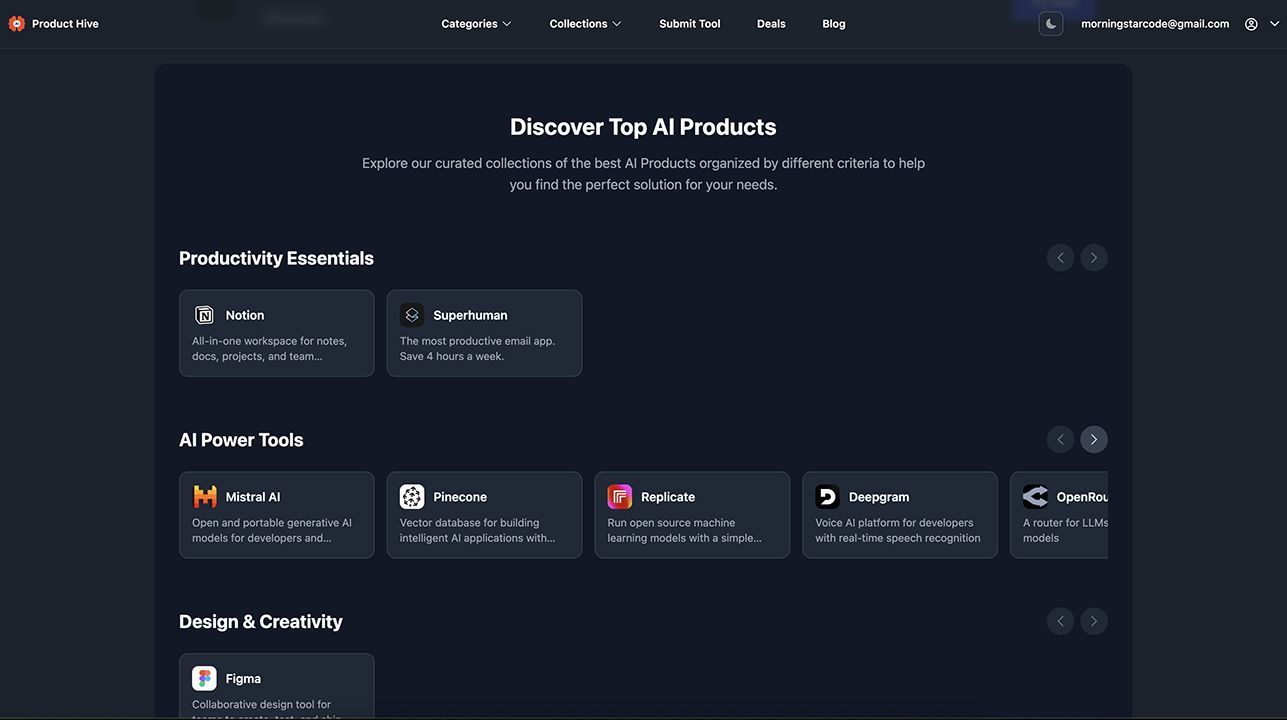Click the Figma logo icon
The height and width of the screenshot is (720, 1287).
point(204,679)
